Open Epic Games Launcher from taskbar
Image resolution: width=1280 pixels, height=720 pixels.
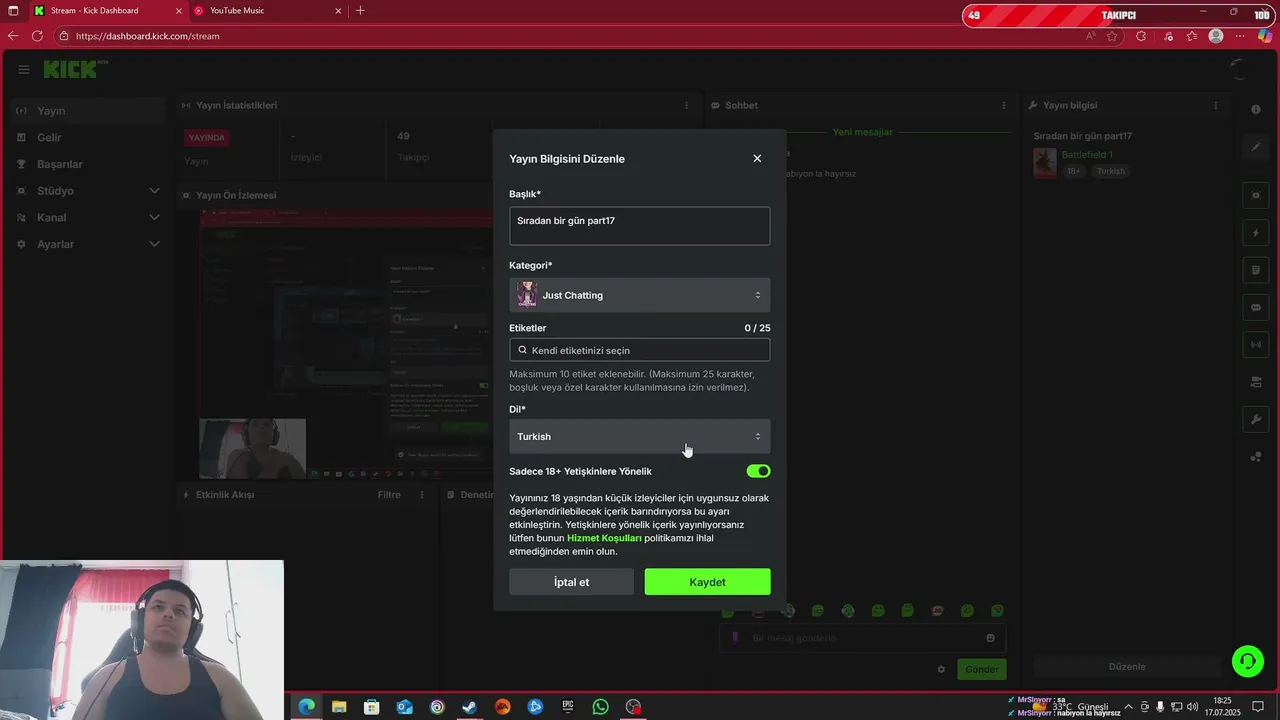(x=567, y=707)
